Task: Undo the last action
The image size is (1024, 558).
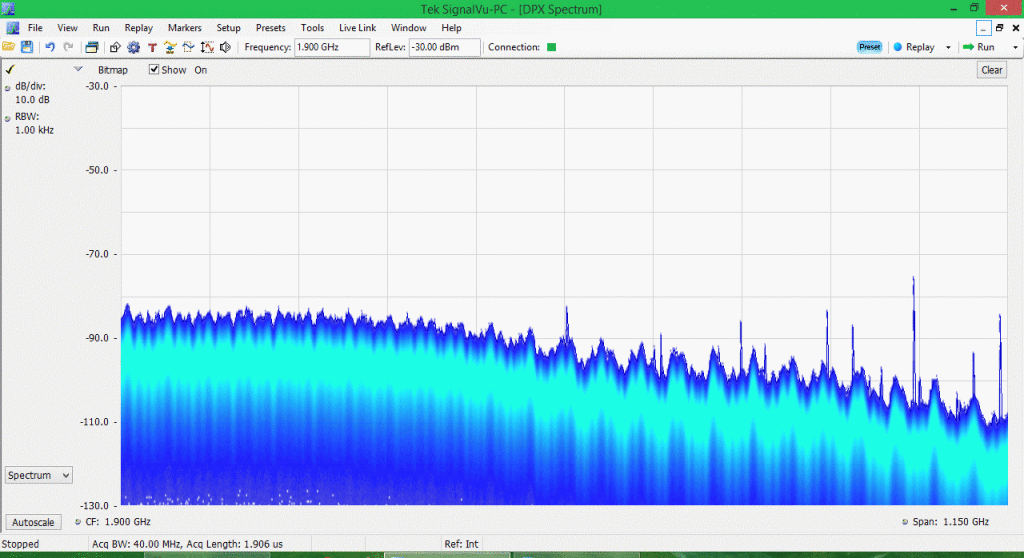Action: click(x=50, y=47)
